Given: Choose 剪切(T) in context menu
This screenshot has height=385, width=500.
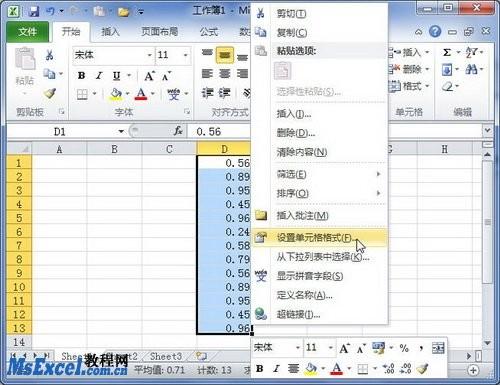Looking at the screenshot, I should [320, 14].
